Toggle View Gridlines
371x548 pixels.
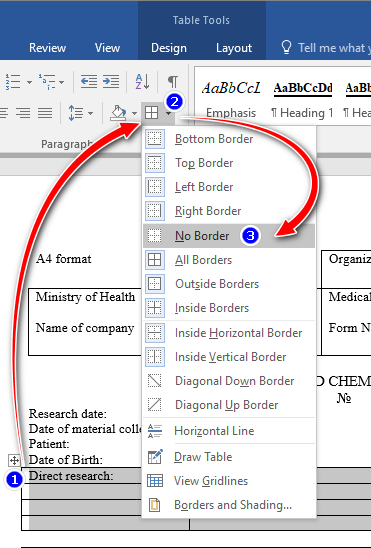point(229,481)
